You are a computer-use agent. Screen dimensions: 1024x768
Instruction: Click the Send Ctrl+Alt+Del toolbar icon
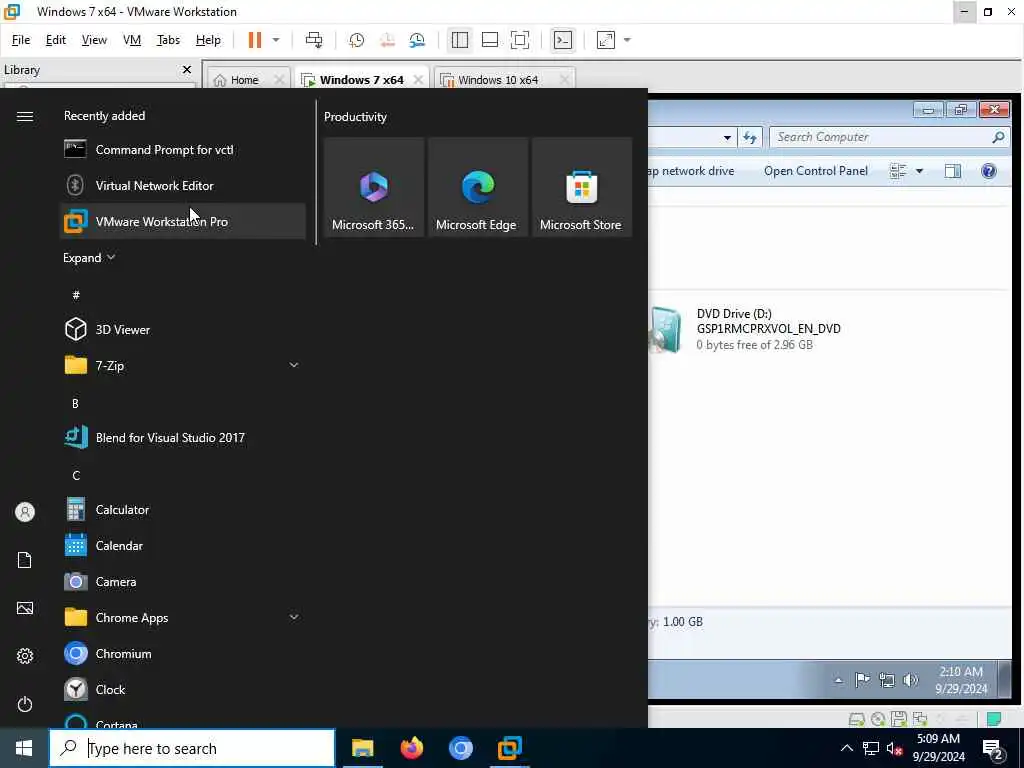click(x=314, y=40)
